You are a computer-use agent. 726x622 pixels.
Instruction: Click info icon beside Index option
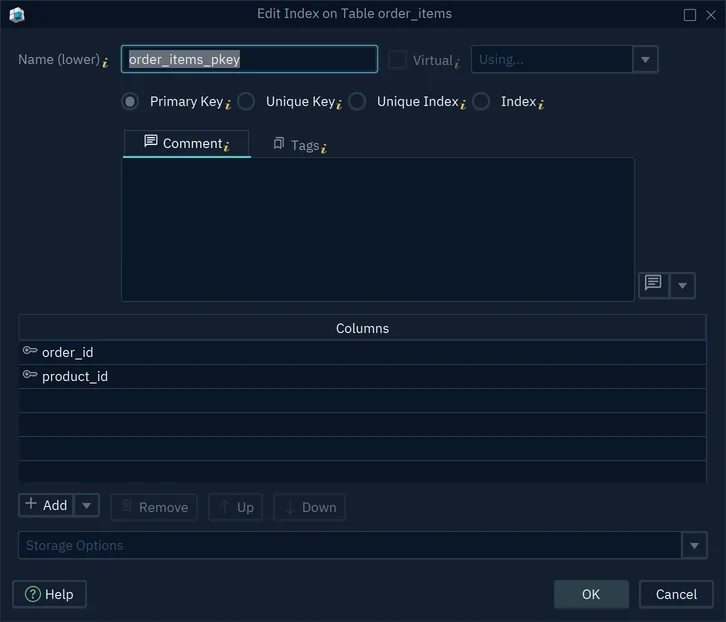pos(541,105)
